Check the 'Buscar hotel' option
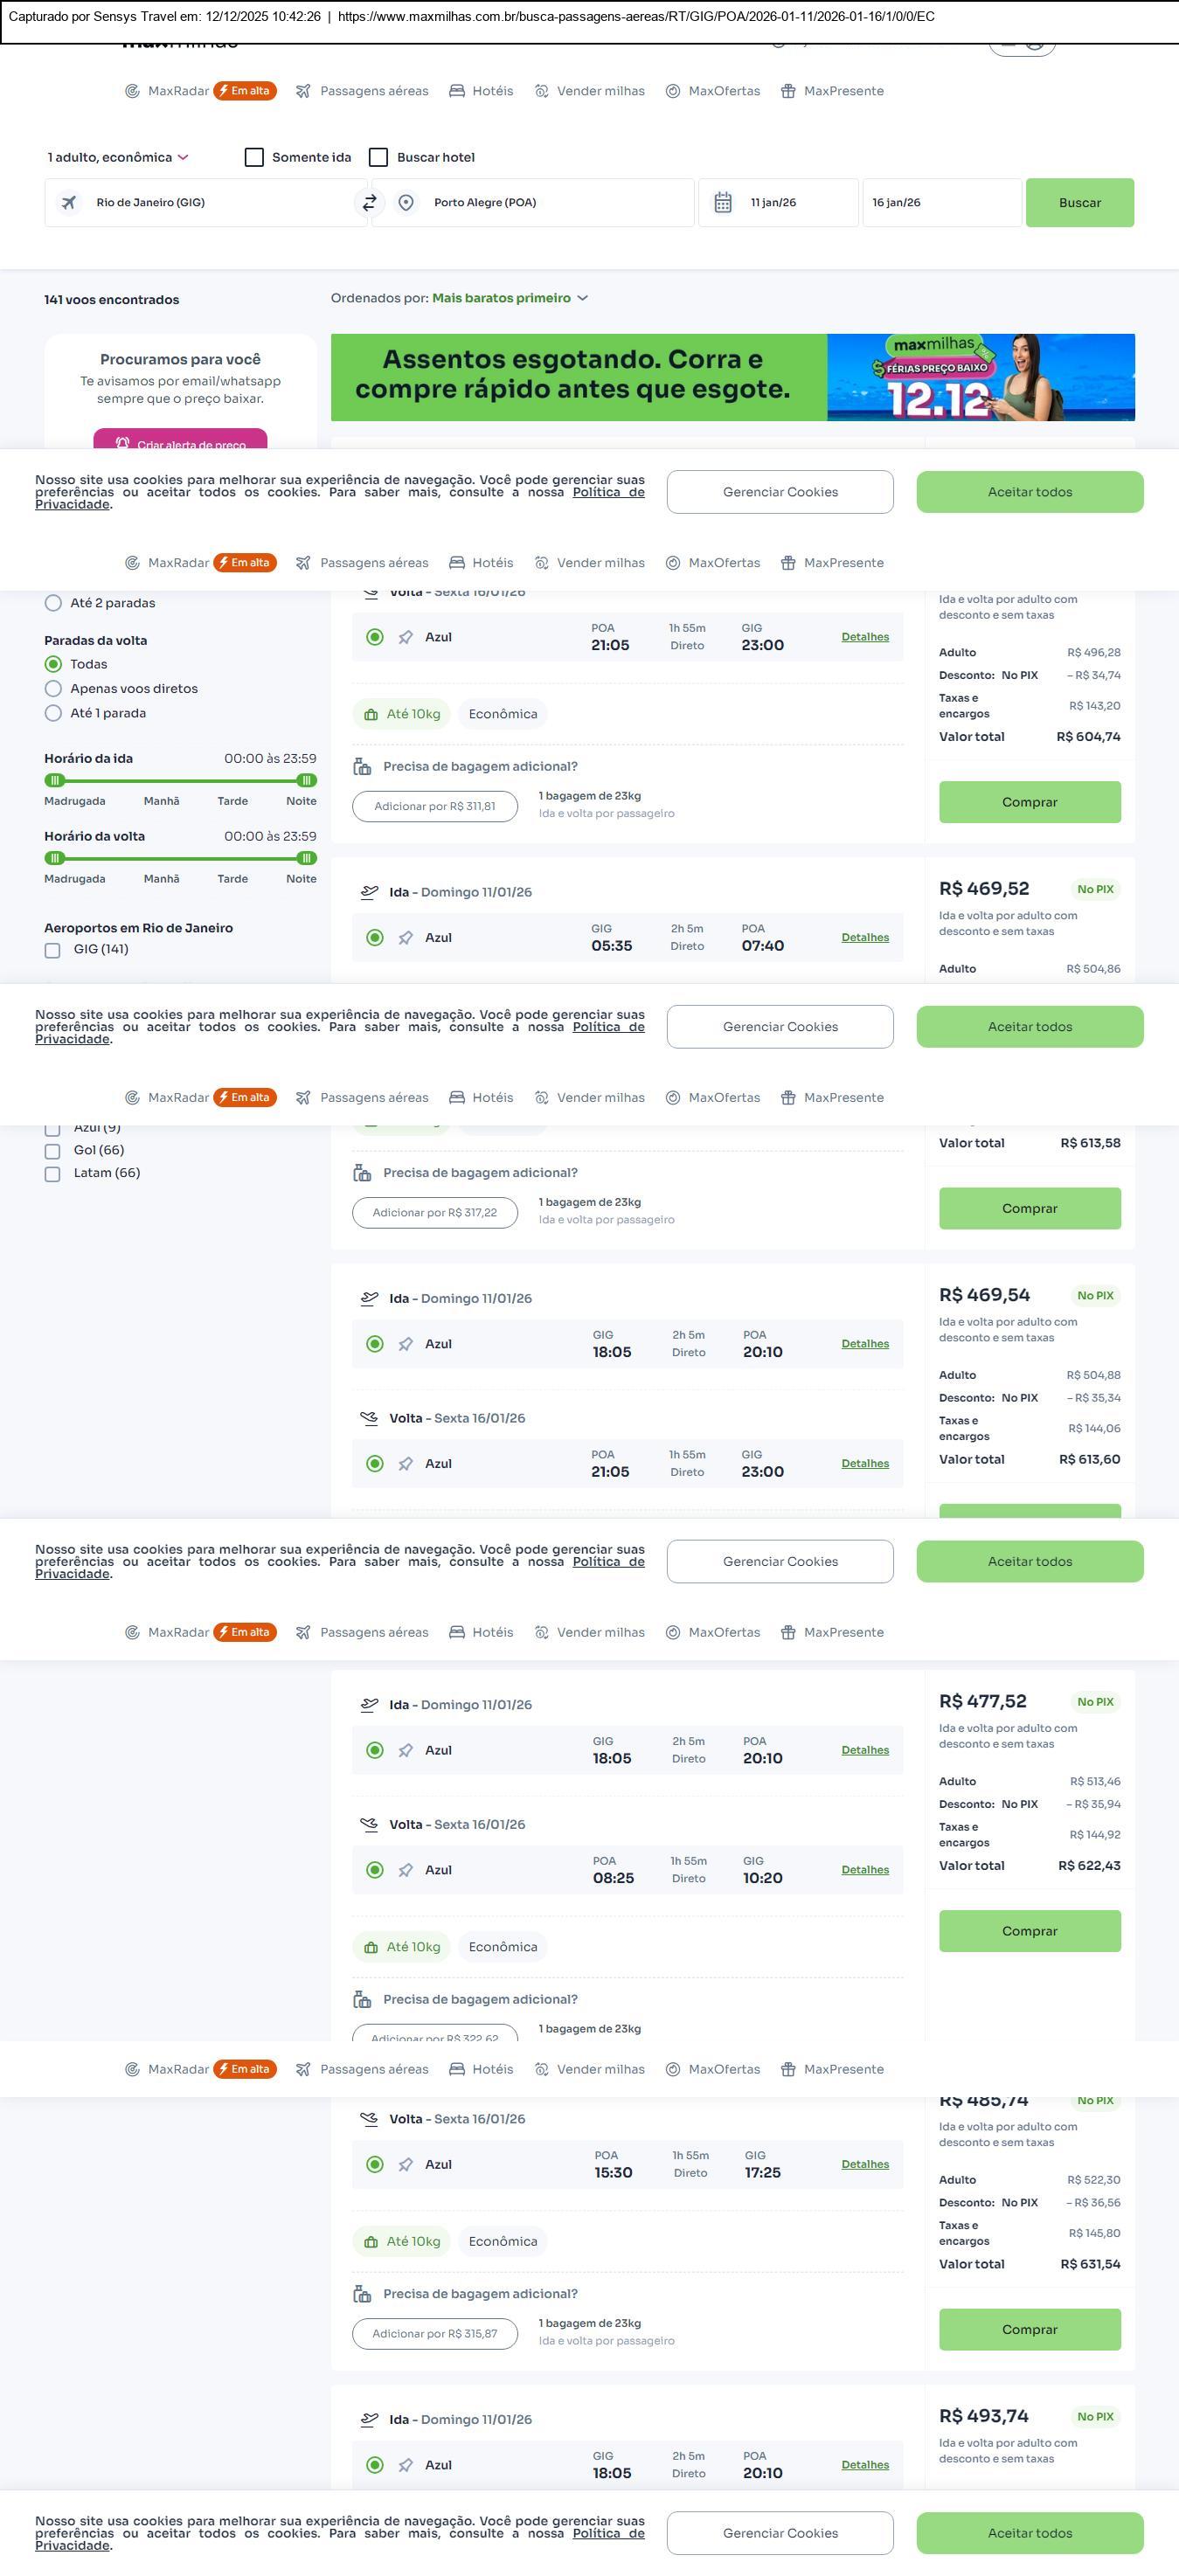The height and width of the screenshot is (2576, 1179). pyautogui.click(x=379, y=158)
